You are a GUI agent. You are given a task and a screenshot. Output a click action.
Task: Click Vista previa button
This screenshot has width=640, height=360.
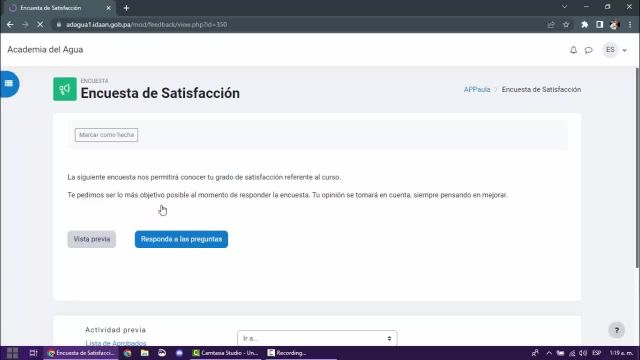coord(92,239)
